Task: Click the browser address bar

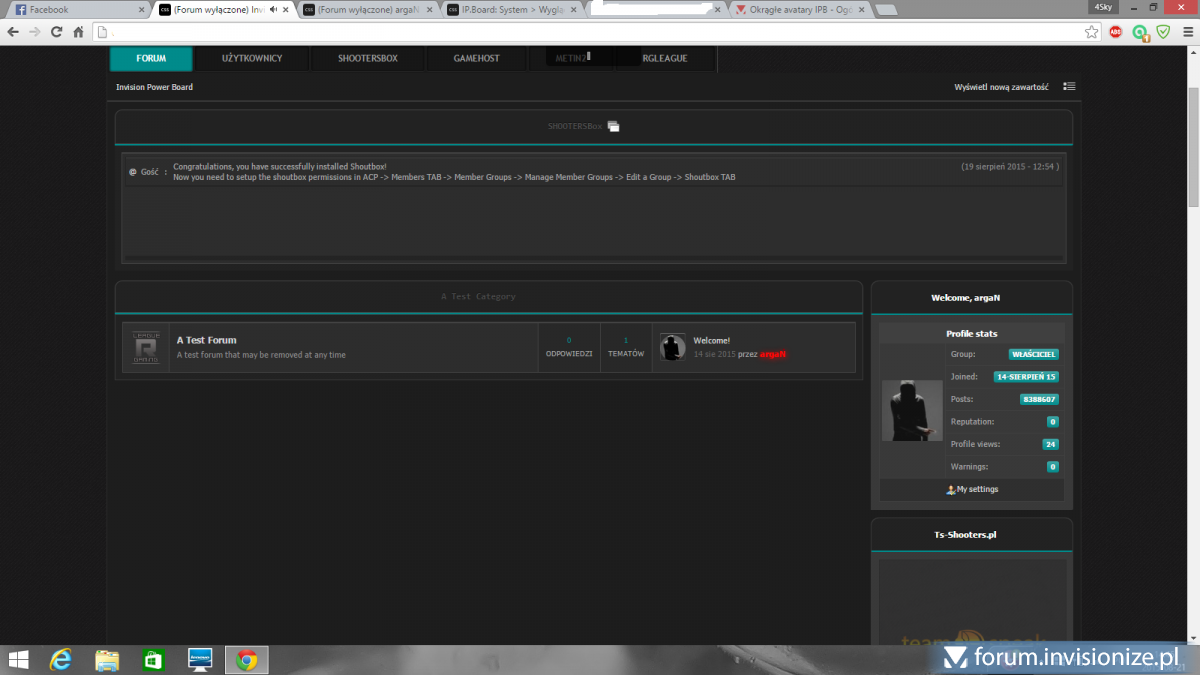Action: coord(590,32)
